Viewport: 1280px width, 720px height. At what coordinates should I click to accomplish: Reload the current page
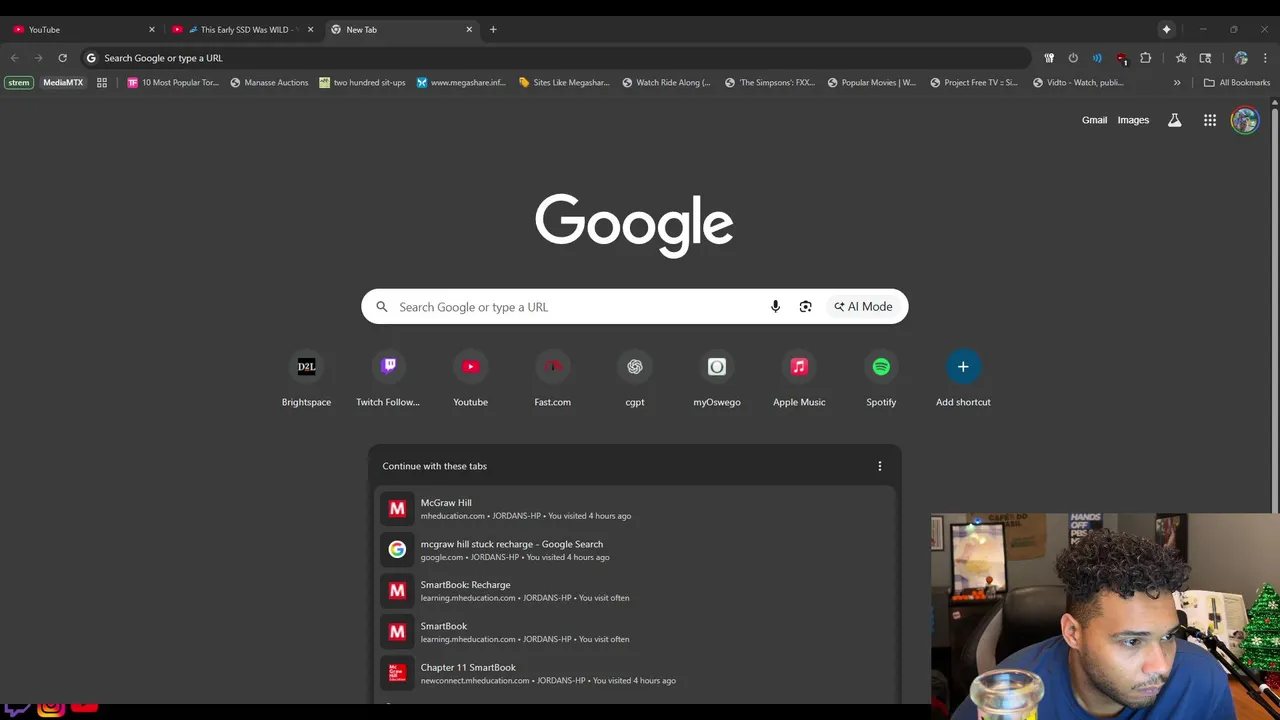[62, 58]
